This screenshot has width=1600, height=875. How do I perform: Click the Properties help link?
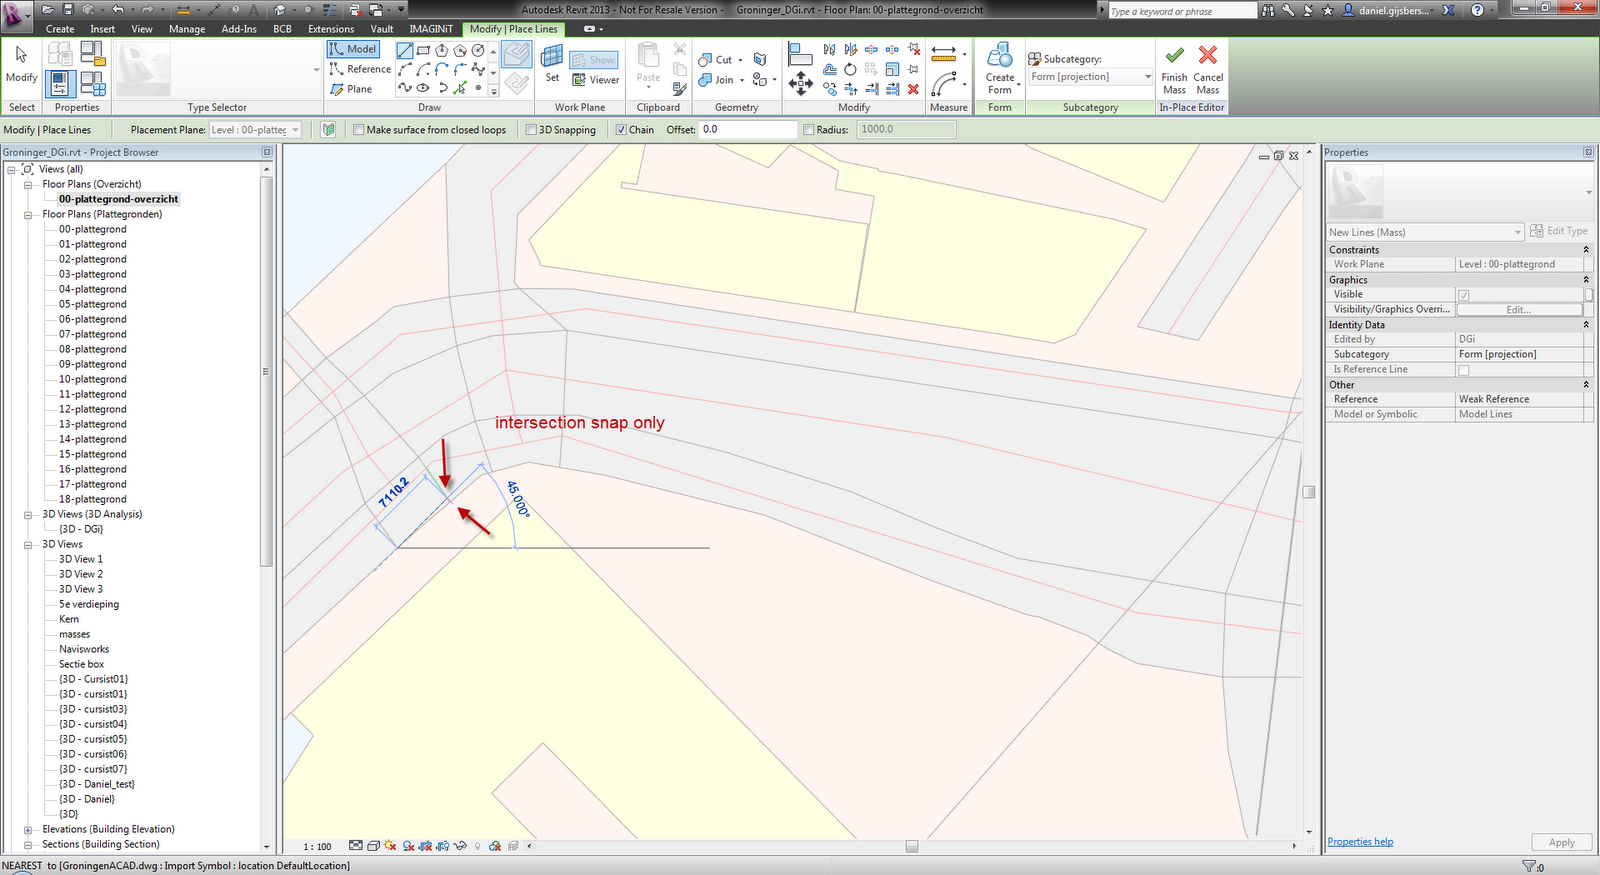click(1360, 842)
